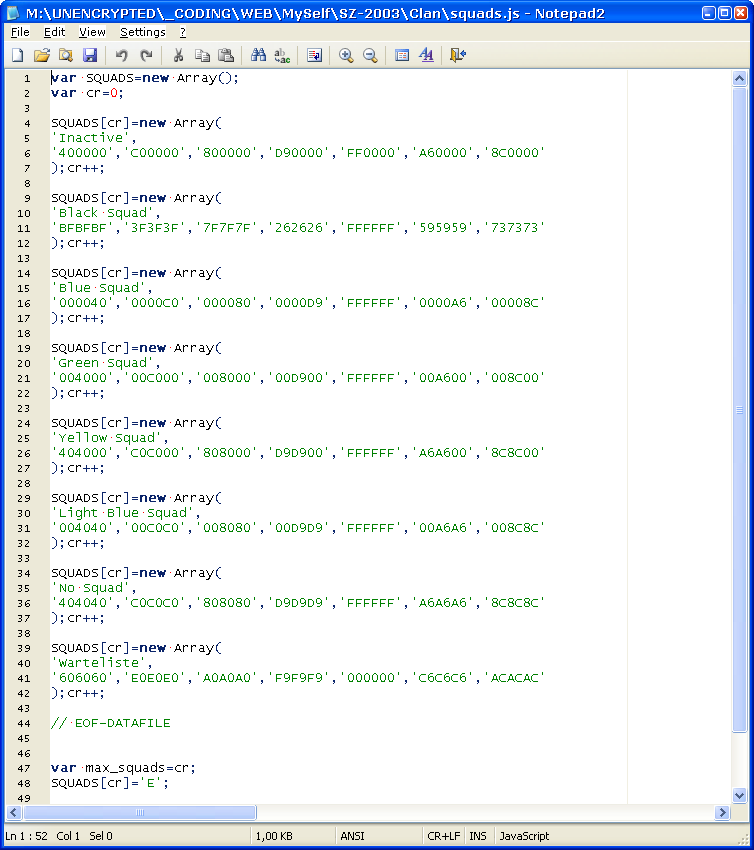Screen dimensions: 754x850
Task: Open a file with the folder icon
Action: pos(42,55)
